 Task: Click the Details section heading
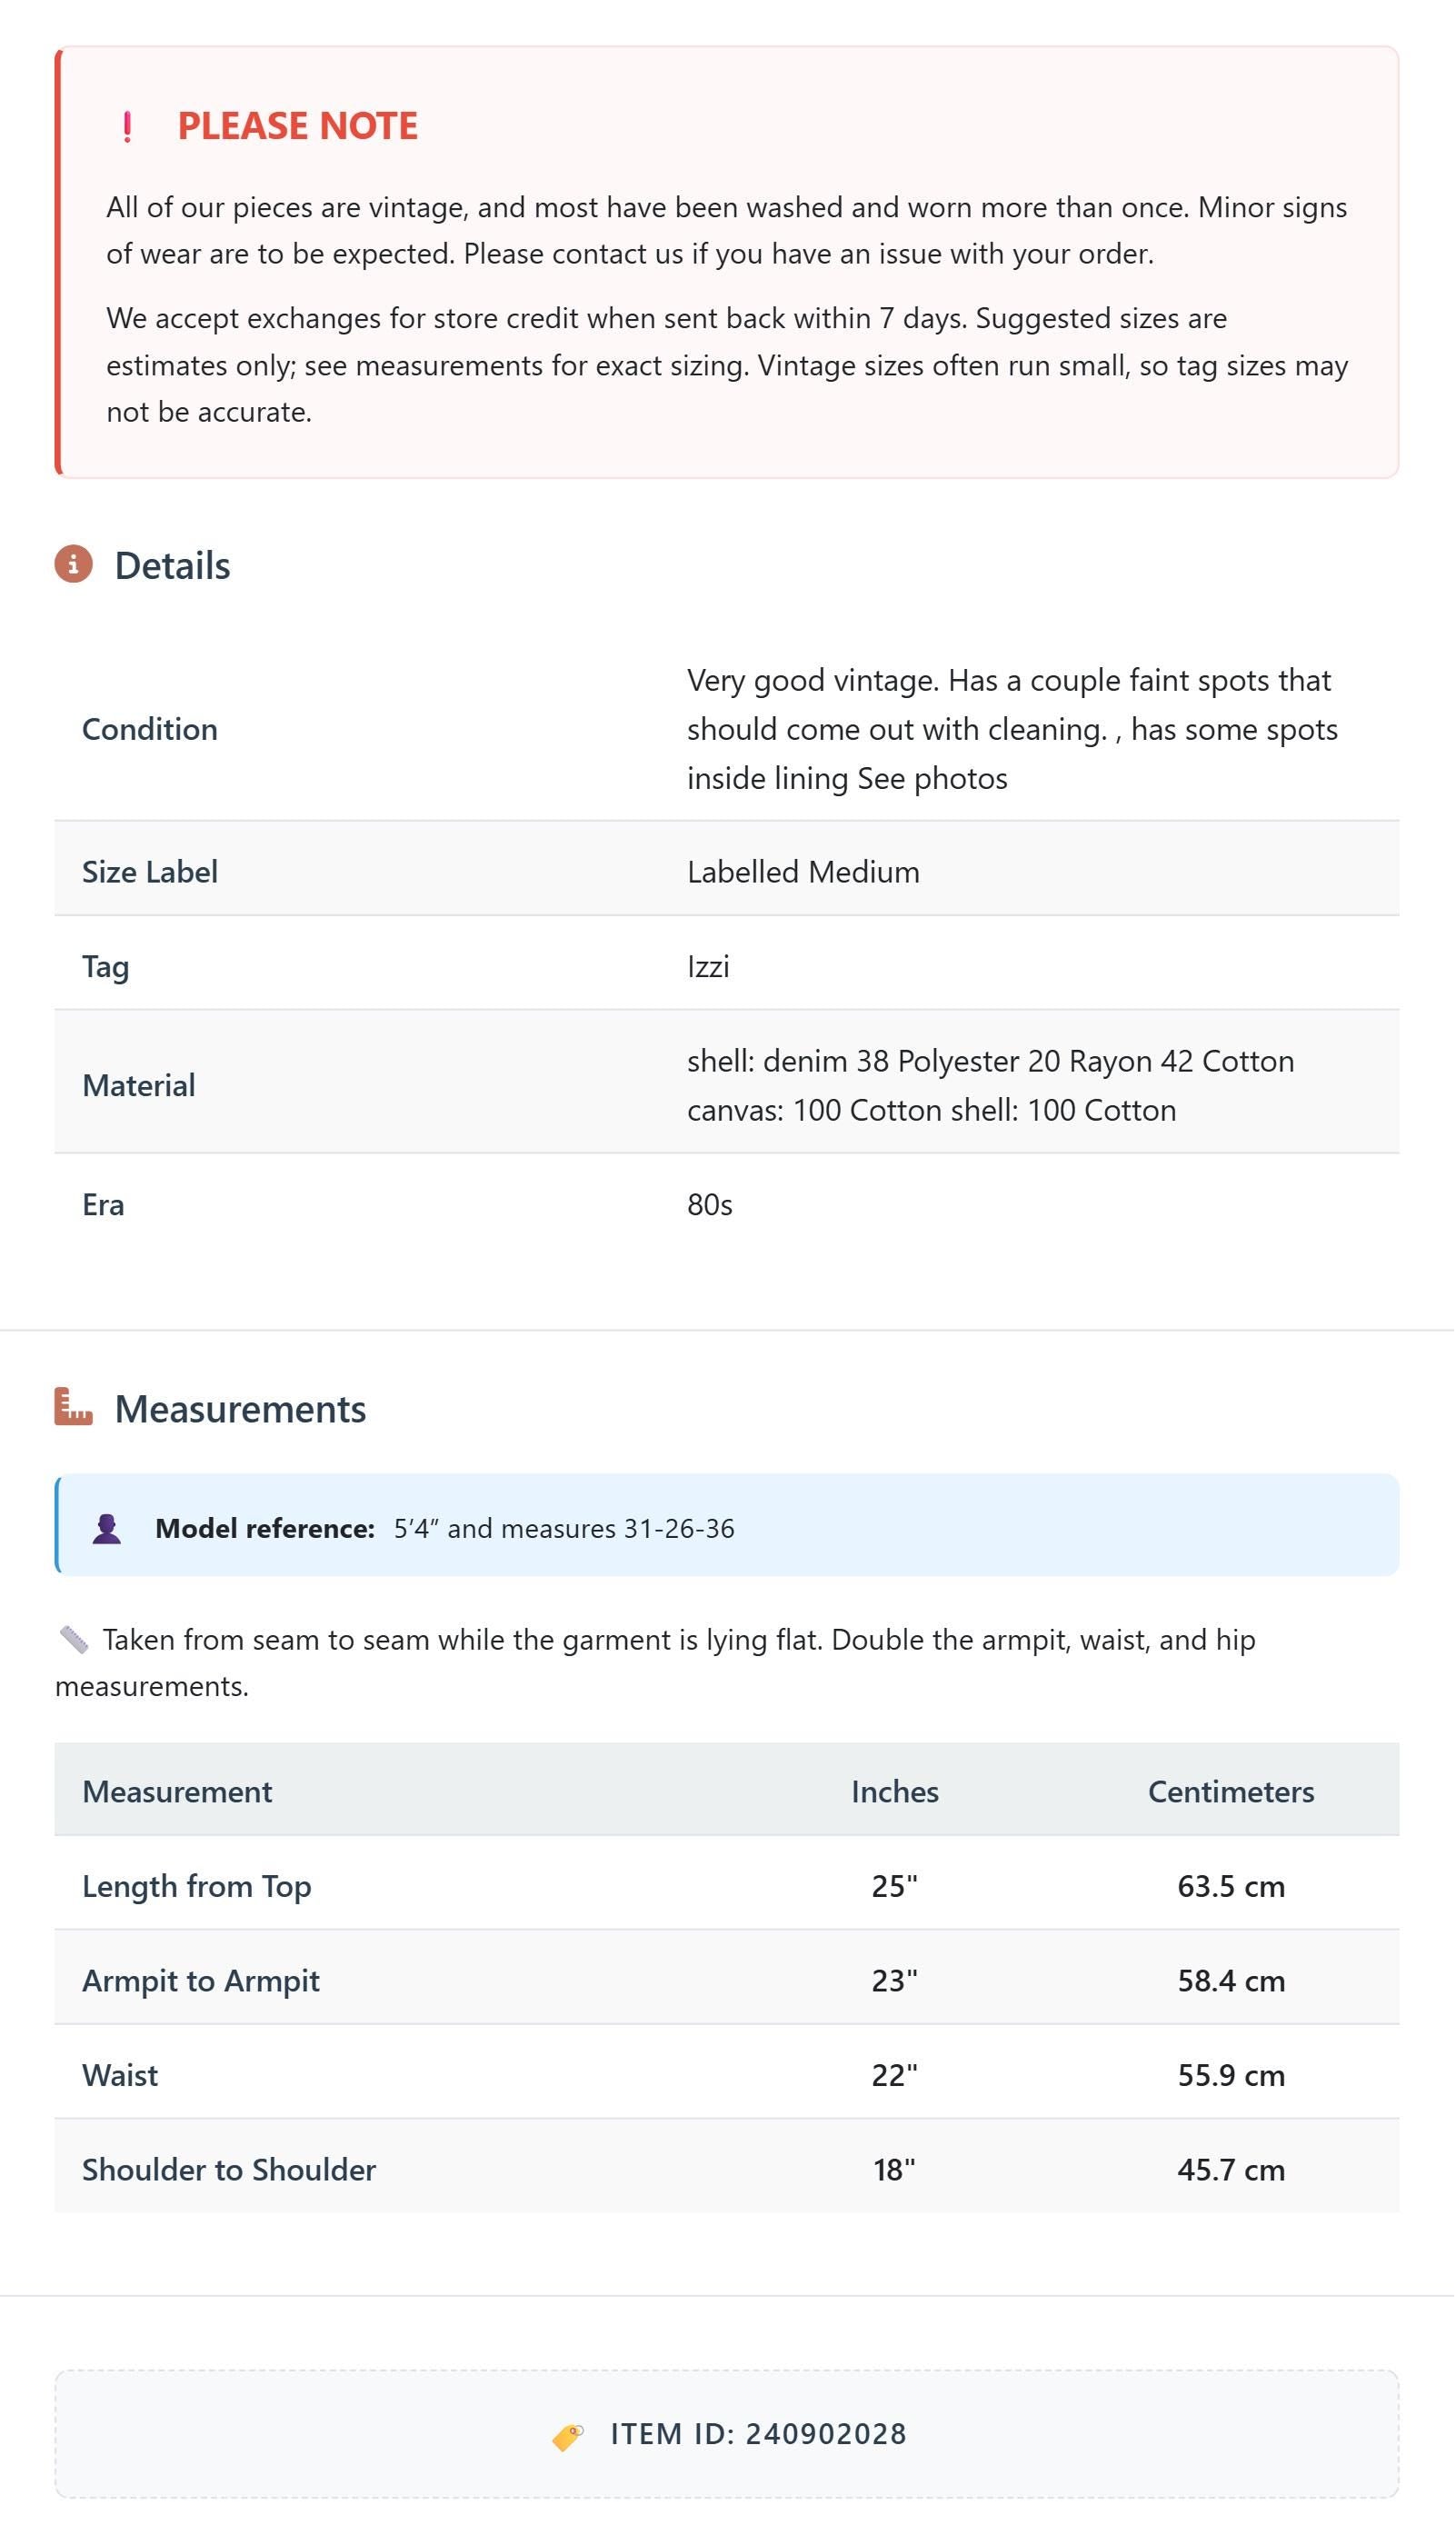tap(172, 566)
